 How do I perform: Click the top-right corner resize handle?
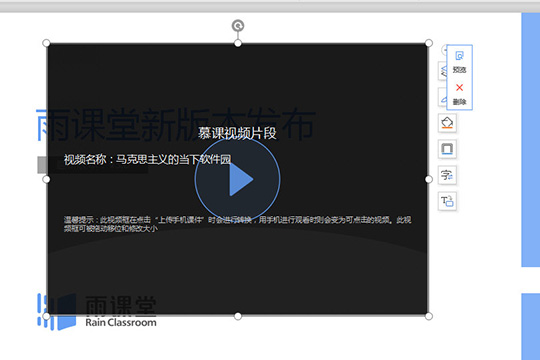pos(429,43)
